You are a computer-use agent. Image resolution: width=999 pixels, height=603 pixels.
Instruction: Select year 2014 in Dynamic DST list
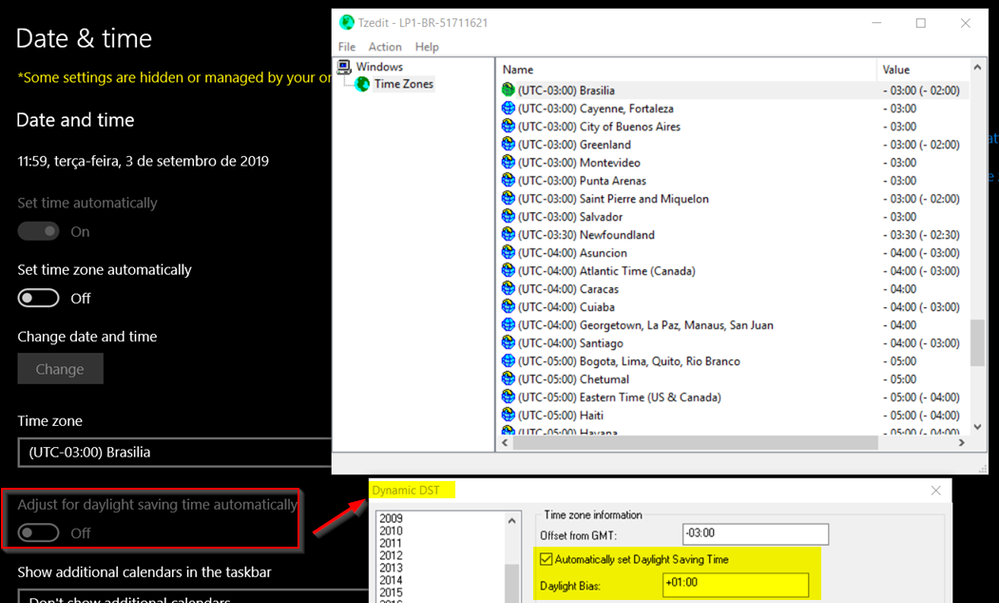pos(391,580)
